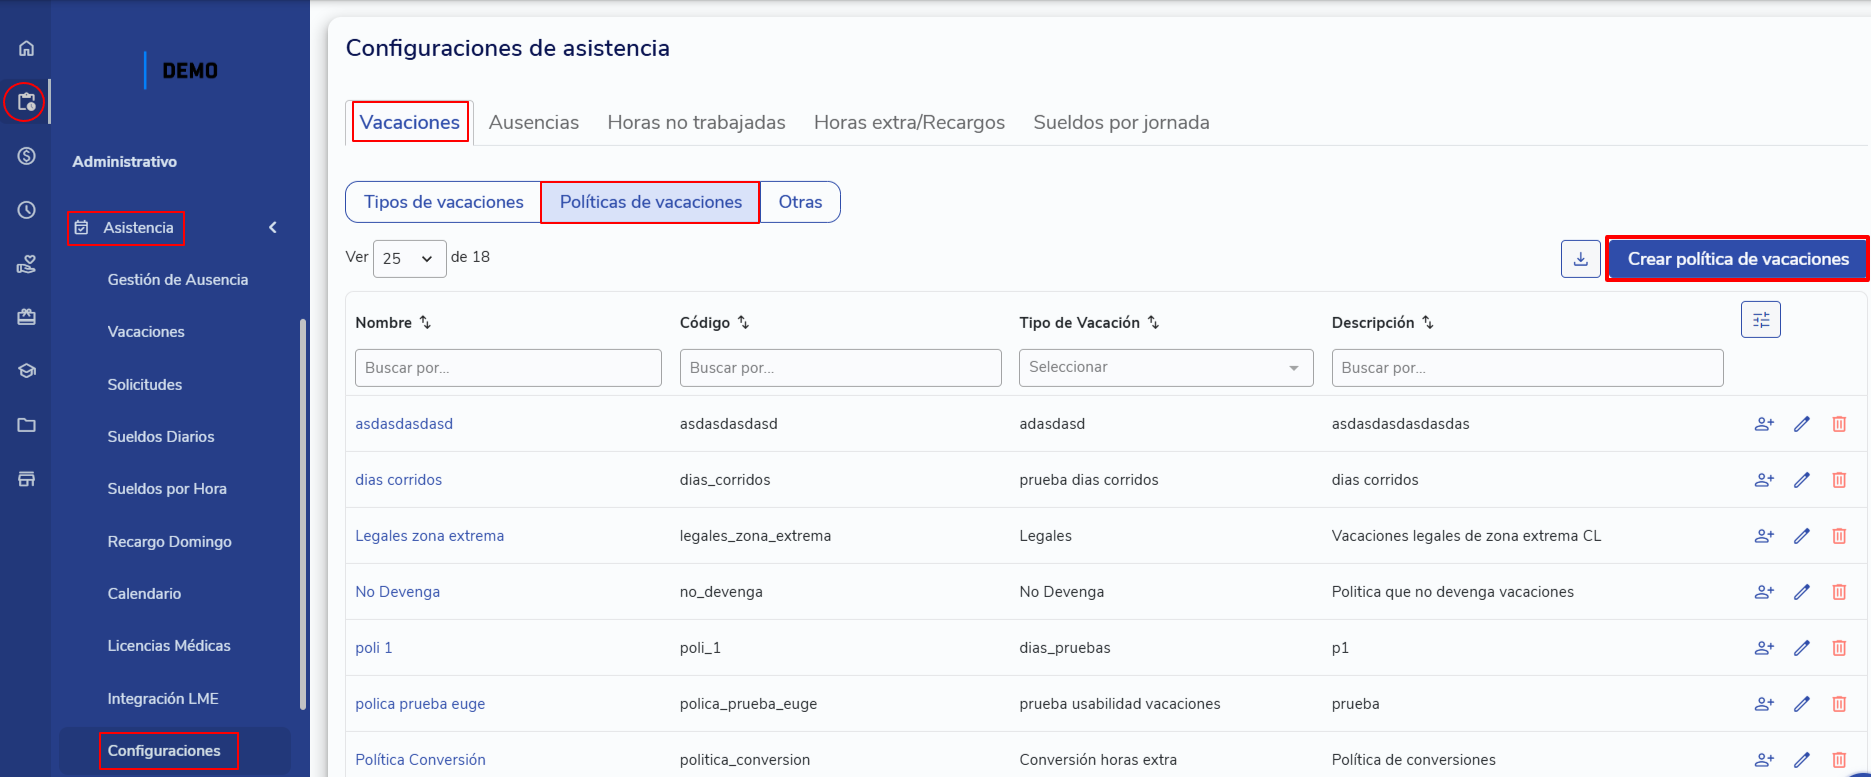Edit the dias corridos policy
This screenshot has height=777, width=1871.
1801,480
